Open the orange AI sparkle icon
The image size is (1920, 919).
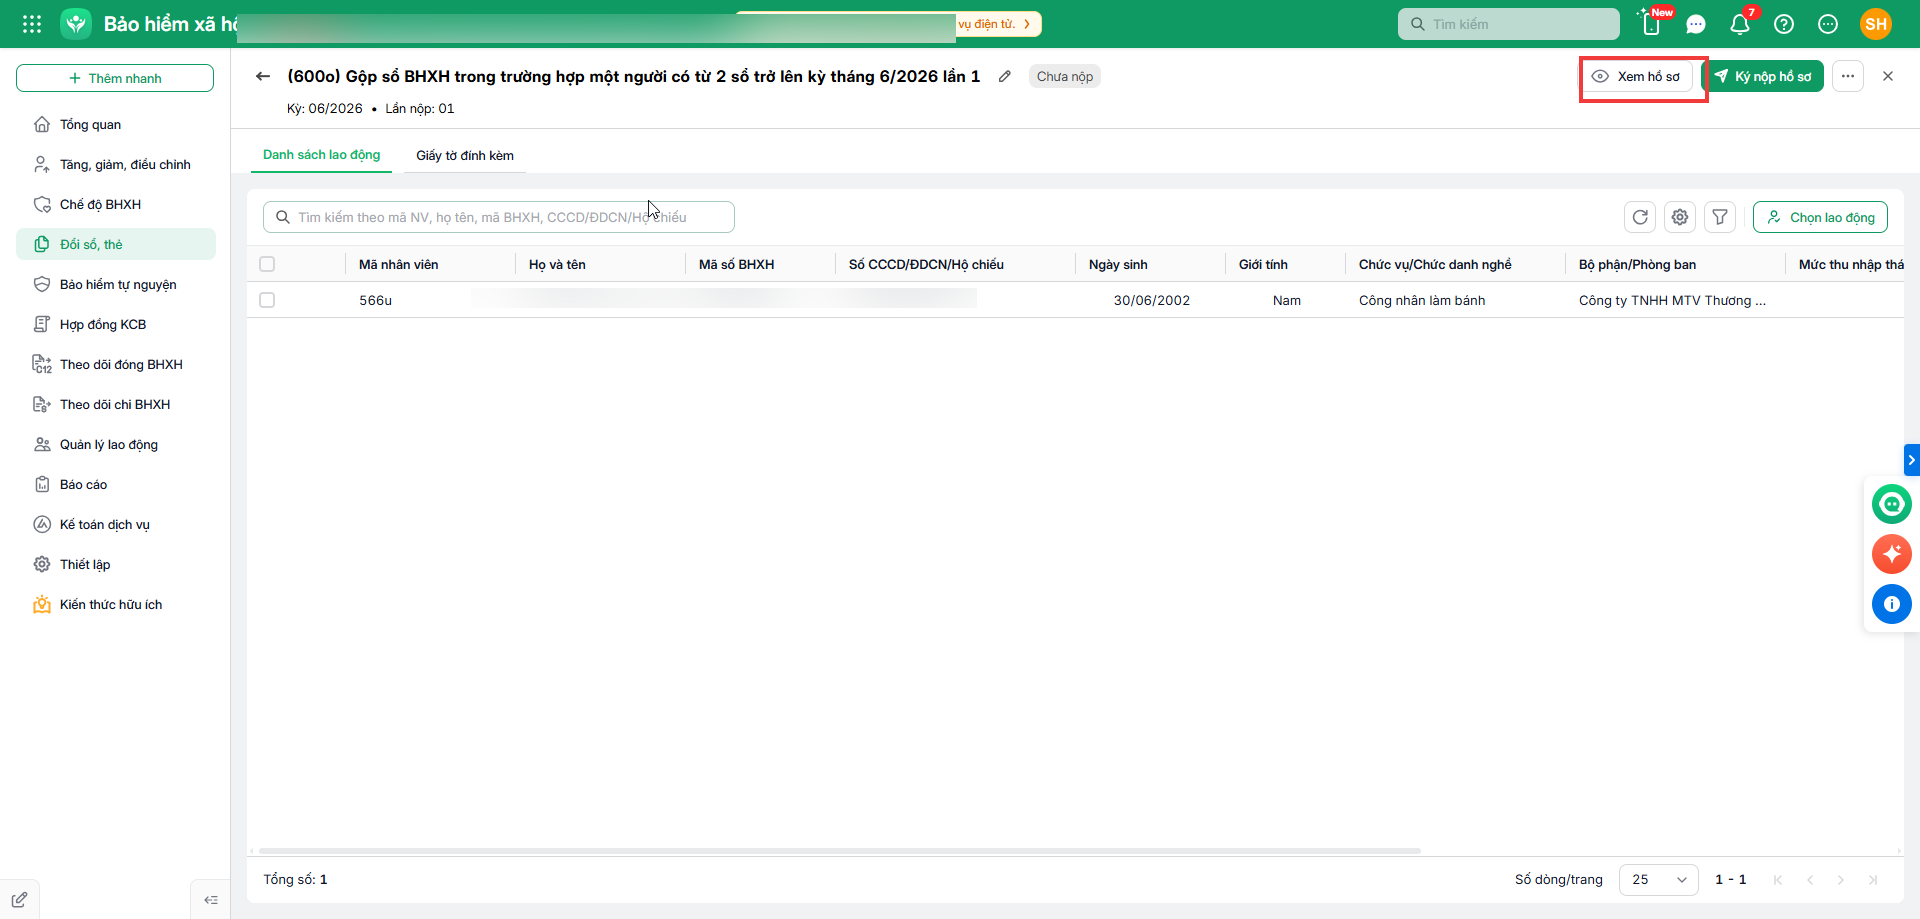1892,554
